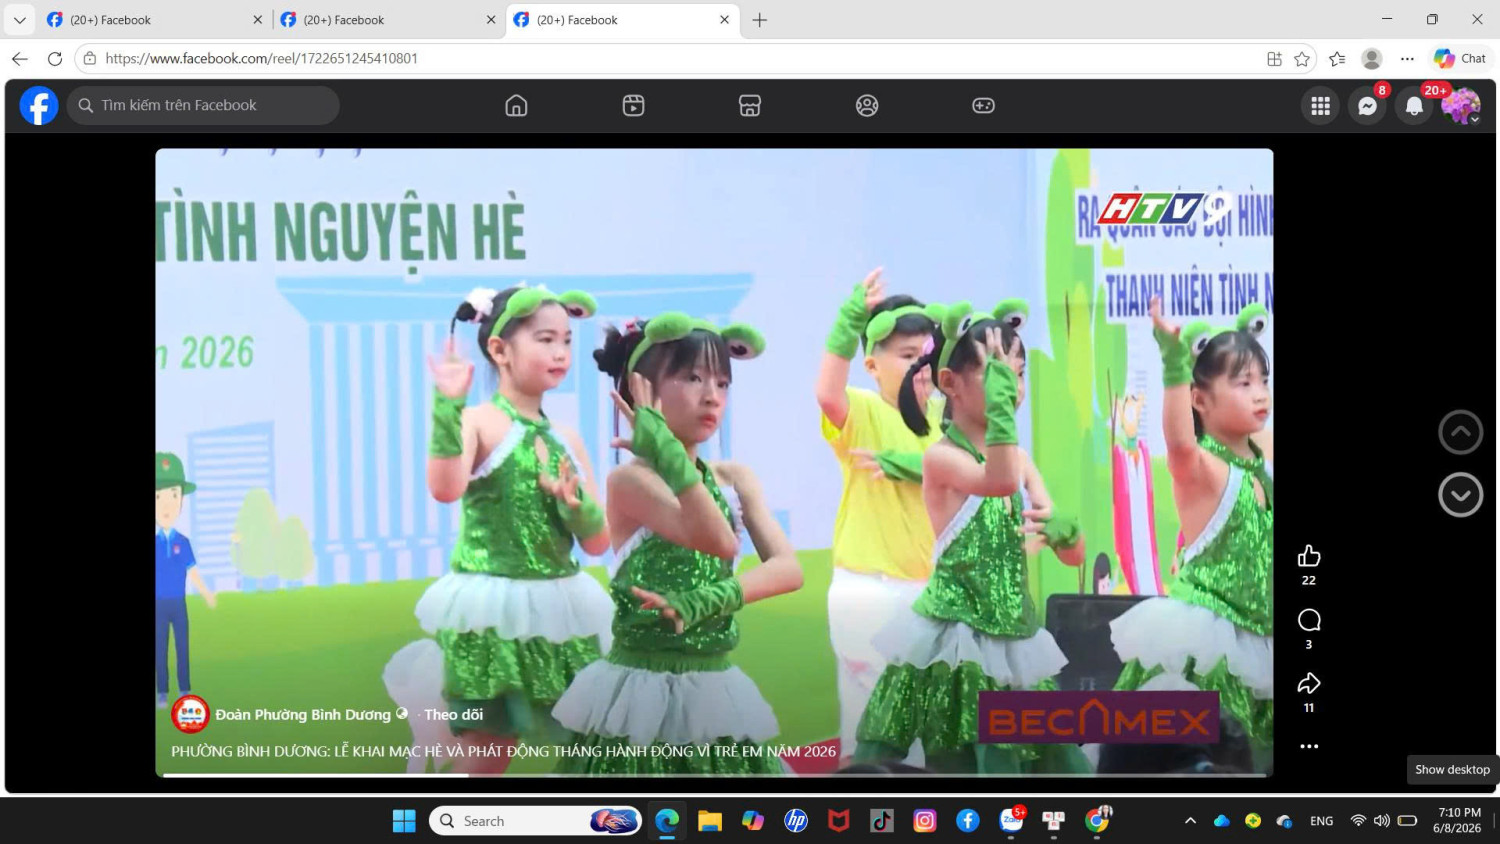The width and height of the screenshot is (1500, 844).
Task: Click into Tìm kiếm trên Facebook search field
Action: [x=203, y=105]
